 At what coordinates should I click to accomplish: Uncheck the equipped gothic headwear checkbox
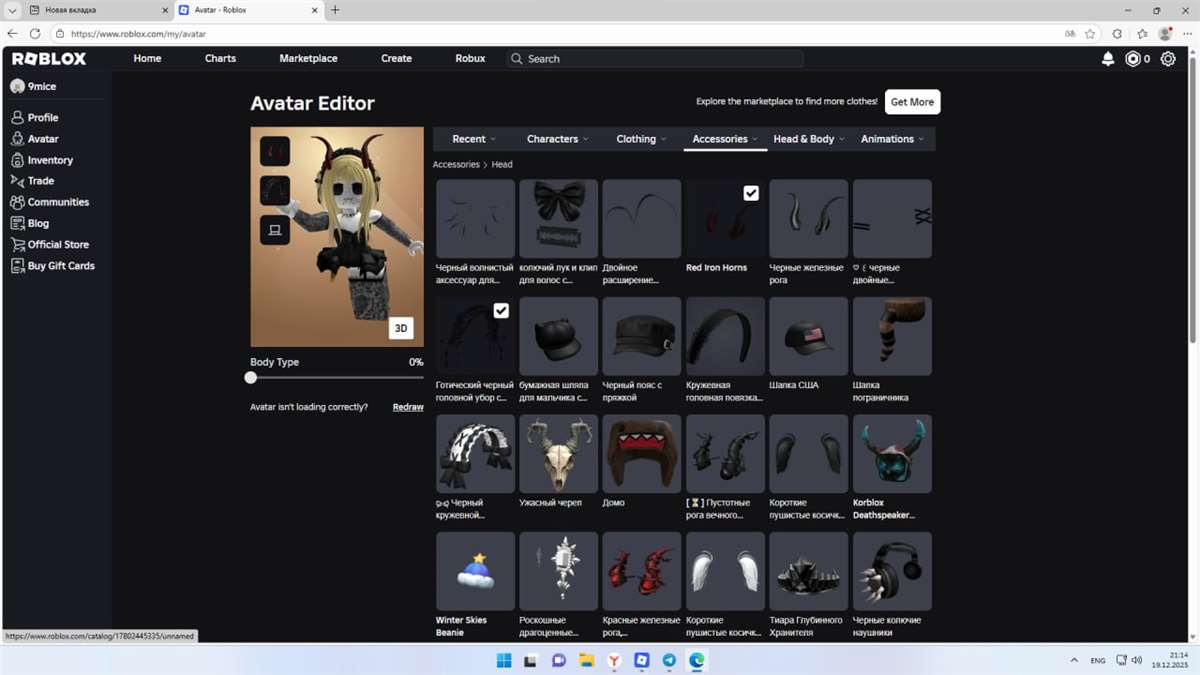(x=500, y=310)
